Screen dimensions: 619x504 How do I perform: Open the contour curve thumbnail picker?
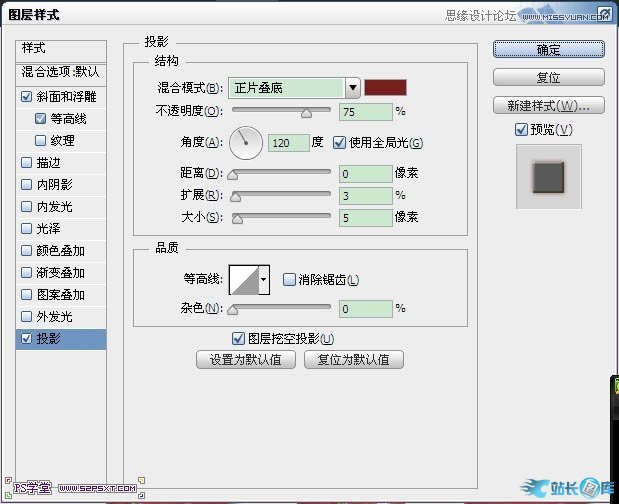click(x=243, y=280)
